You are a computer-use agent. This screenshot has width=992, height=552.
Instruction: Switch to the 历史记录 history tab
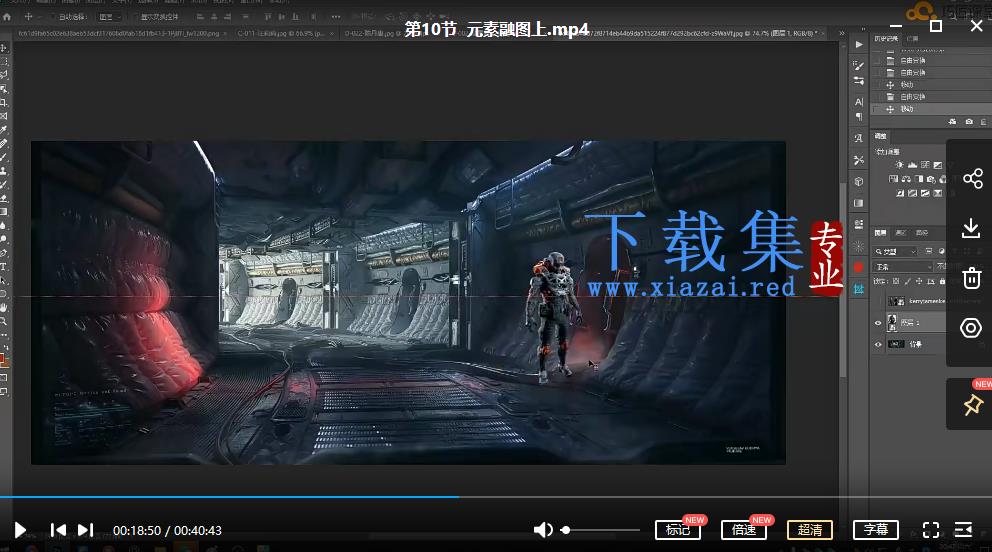pyautogui.click(x=886, y=39)
